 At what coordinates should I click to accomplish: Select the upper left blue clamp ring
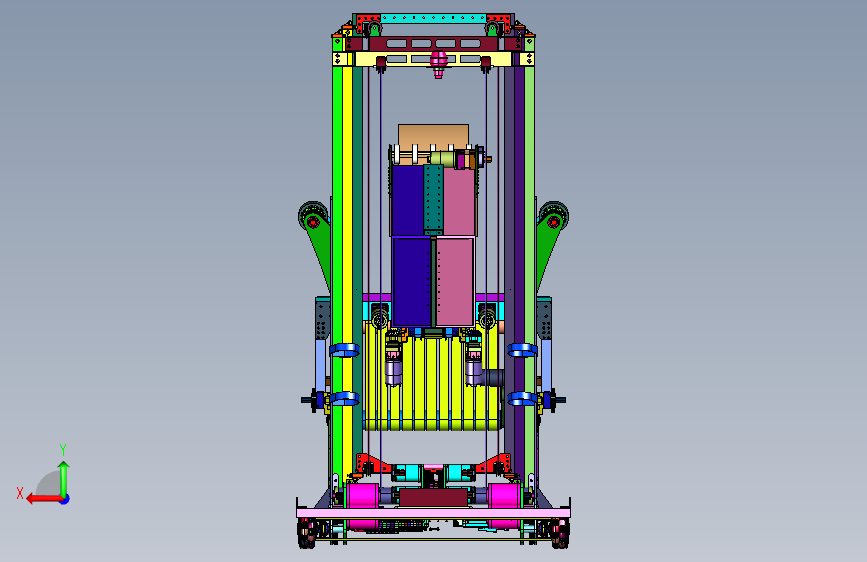tap(344, 350)
